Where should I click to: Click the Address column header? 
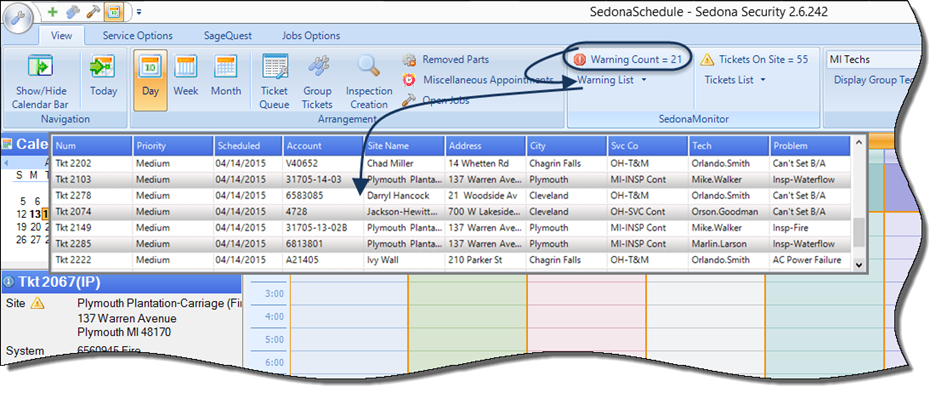(x=485, y=146)
